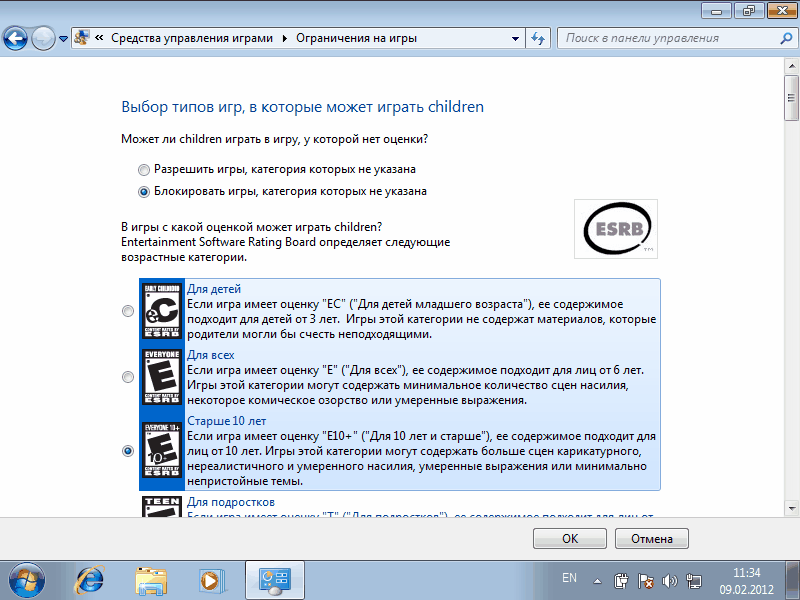Click the Для всех heading
Viewport: 800px width, 600px height.
click(211, 355)
